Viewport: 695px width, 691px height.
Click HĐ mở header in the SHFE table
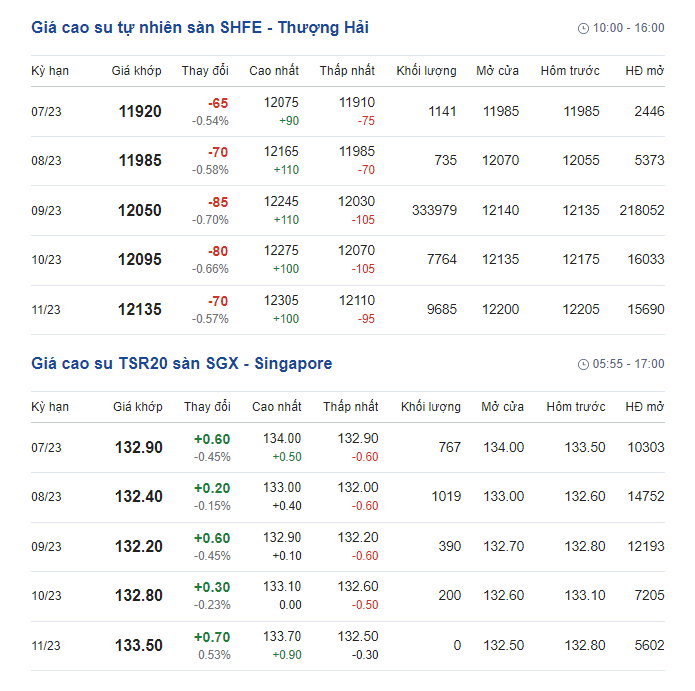click(x=644, y=71)
